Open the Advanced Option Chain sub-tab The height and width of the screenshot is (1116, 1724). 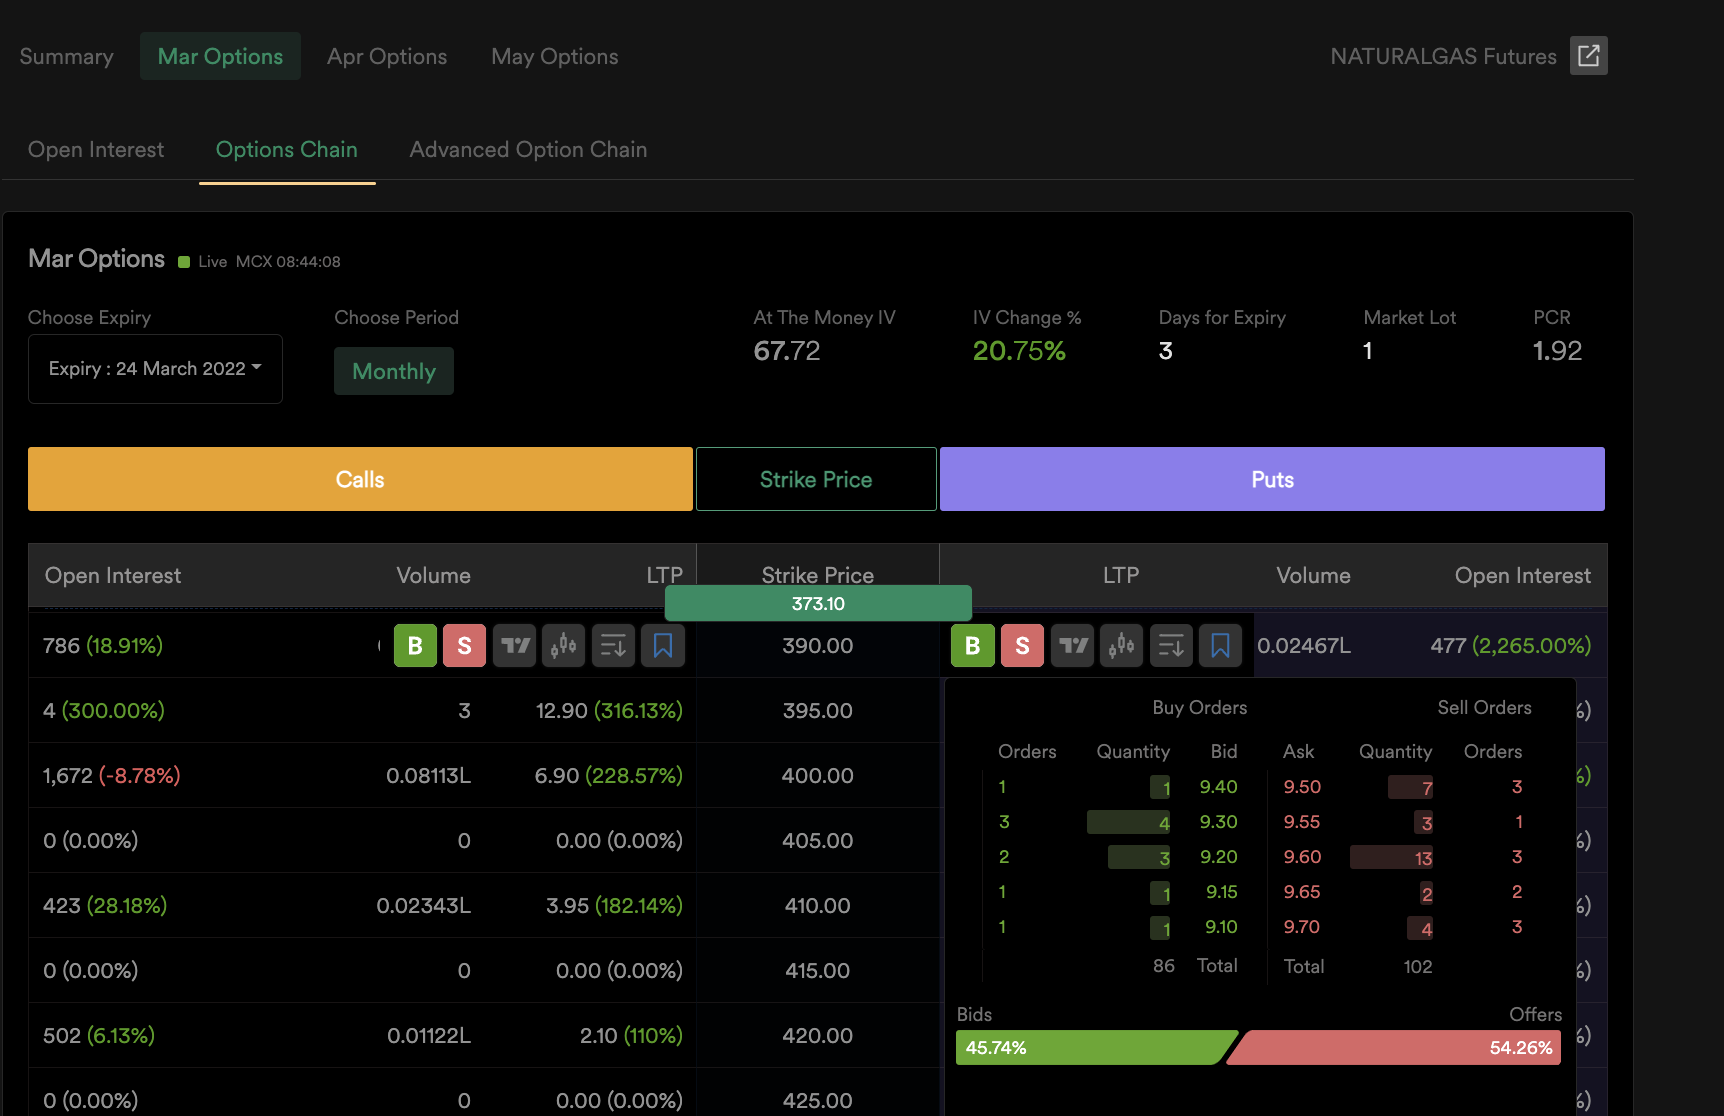[x=528, y=150]
